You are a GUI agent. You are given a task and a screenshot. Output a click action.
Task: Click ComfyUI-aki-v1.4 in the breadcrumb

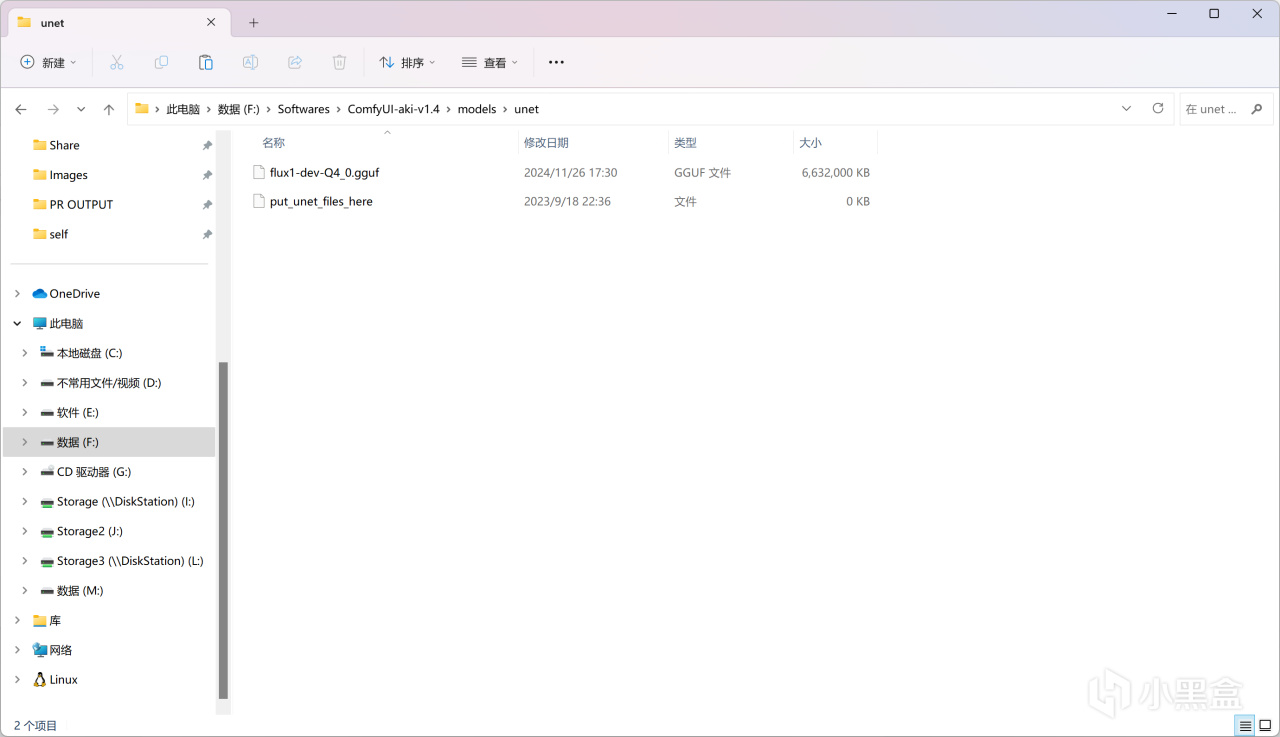pos(394,109)
